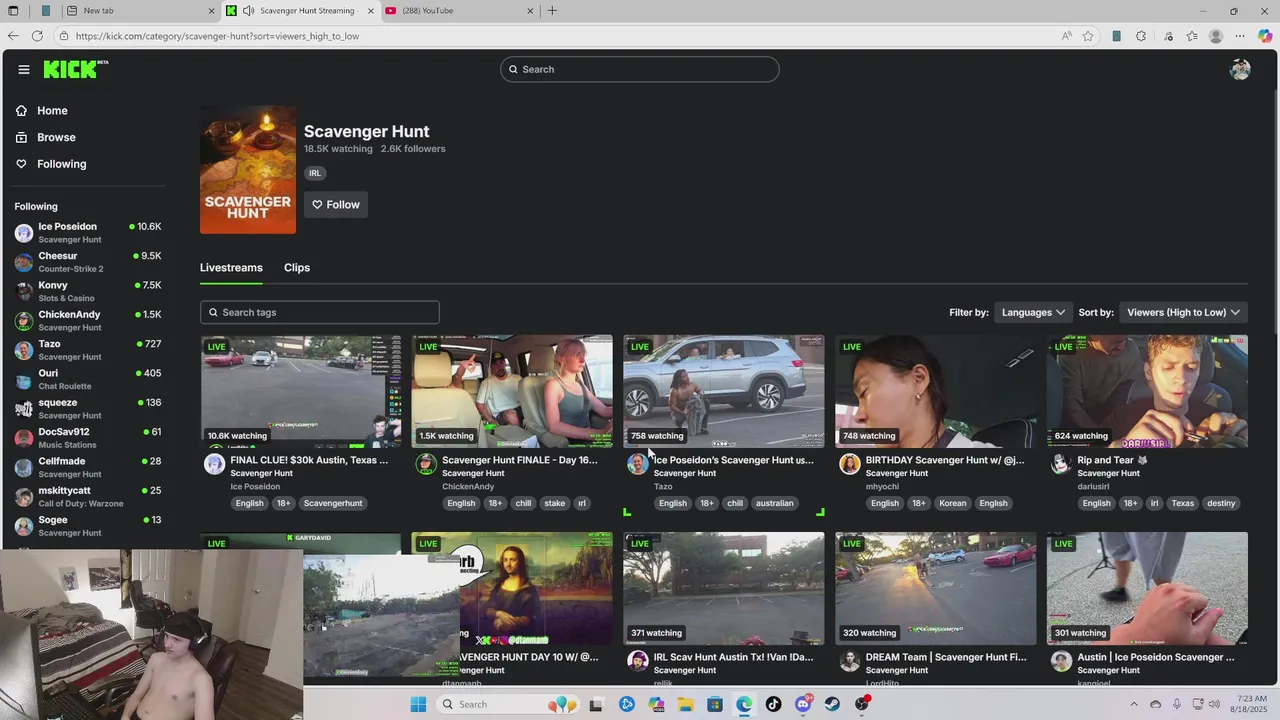Add this page to favorites star
Screen dimensions: 1280x720
(x=1088, y=36)
